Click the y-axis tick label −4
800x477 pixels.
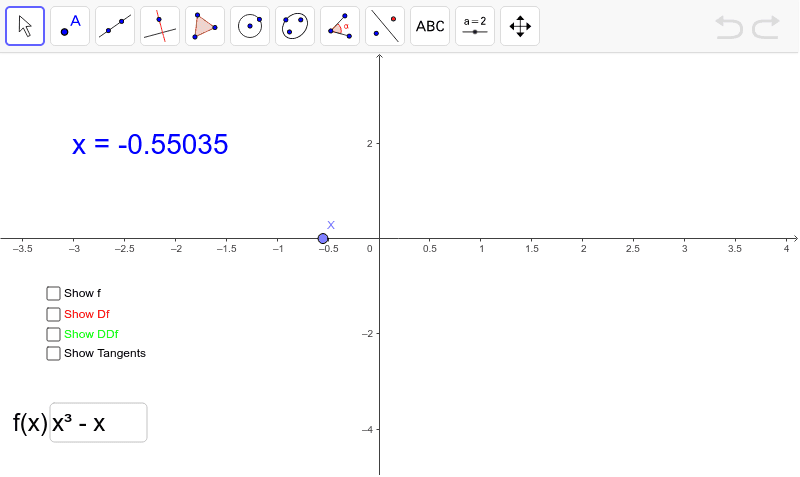tap(367, 430)
